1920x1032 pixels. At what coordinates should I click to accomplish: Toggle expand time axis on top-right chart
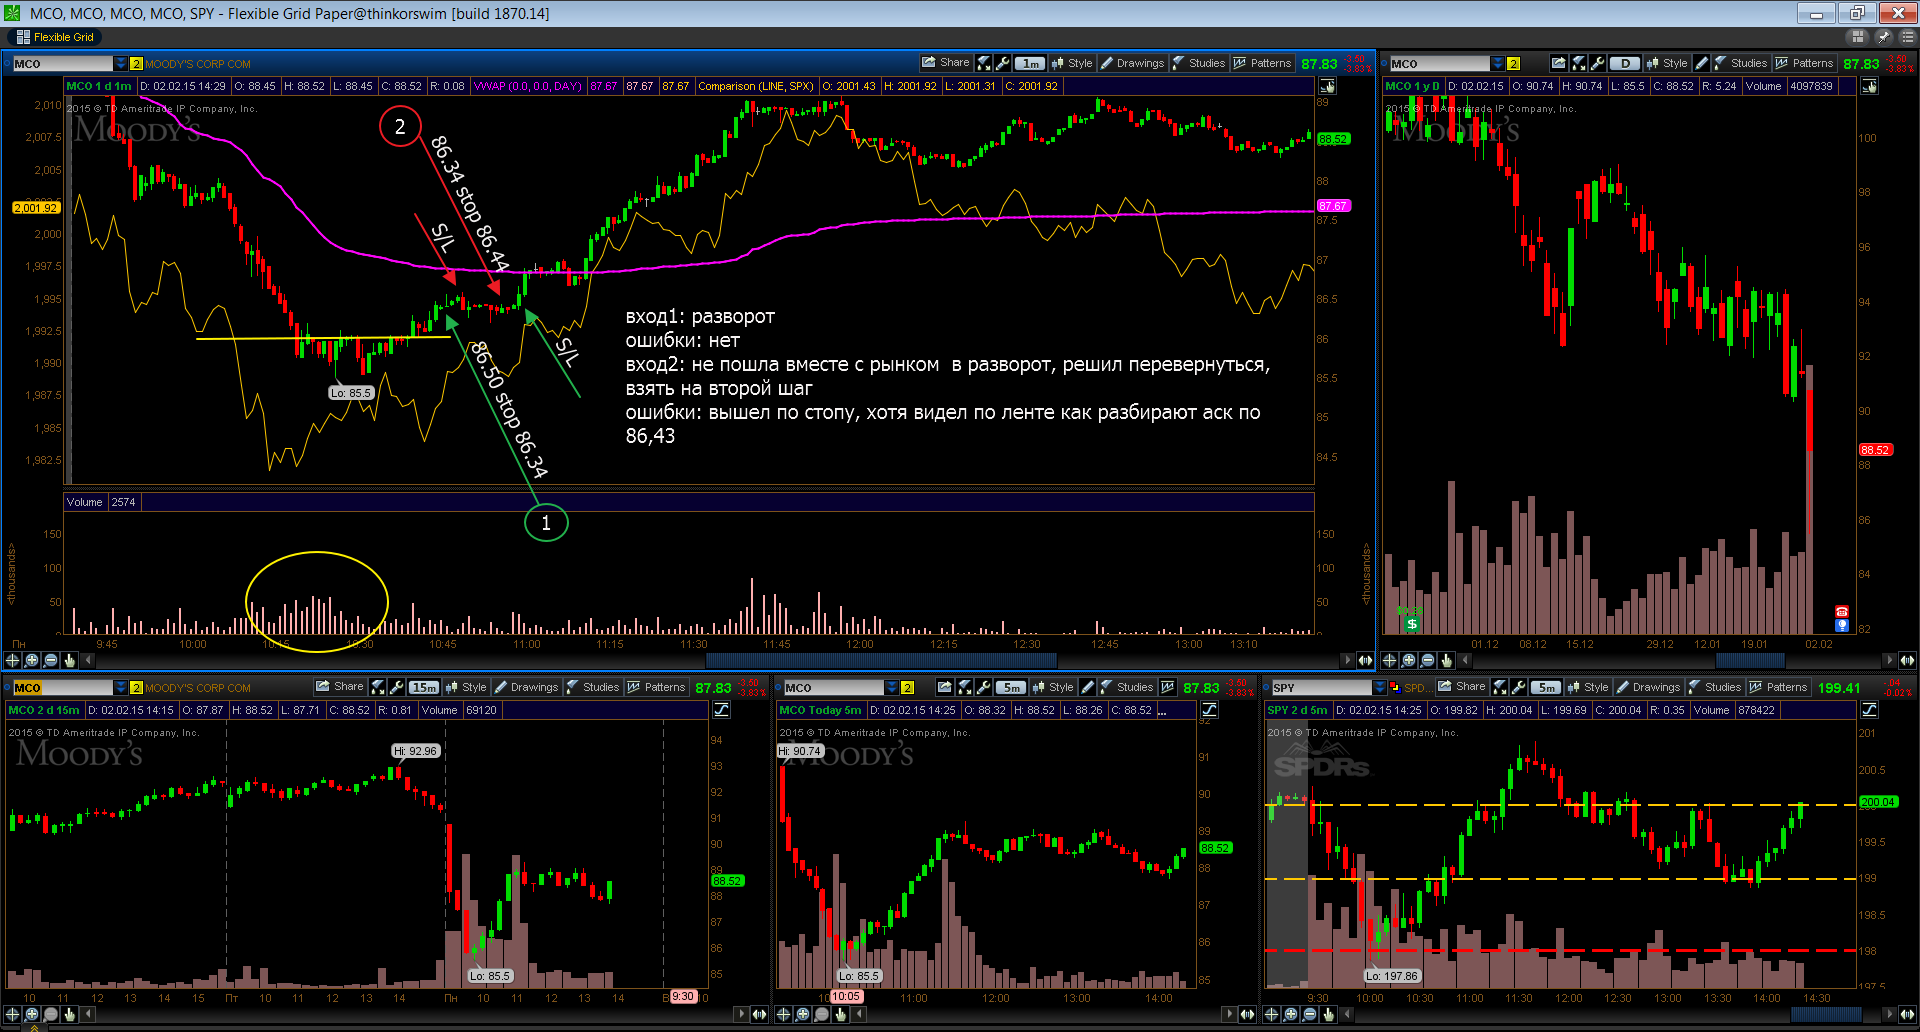pyautogui.click(x=1907, y=660)
